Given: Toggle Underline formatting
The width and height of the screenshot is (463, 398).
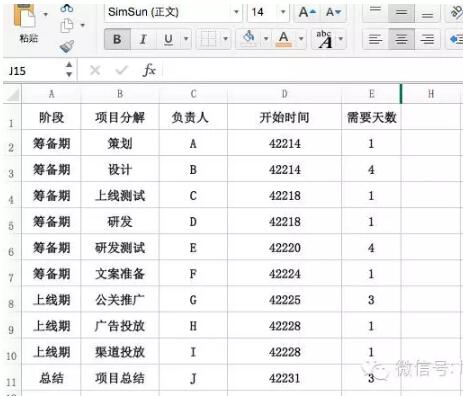Looking at the screenshot, I should click(169, 39).
